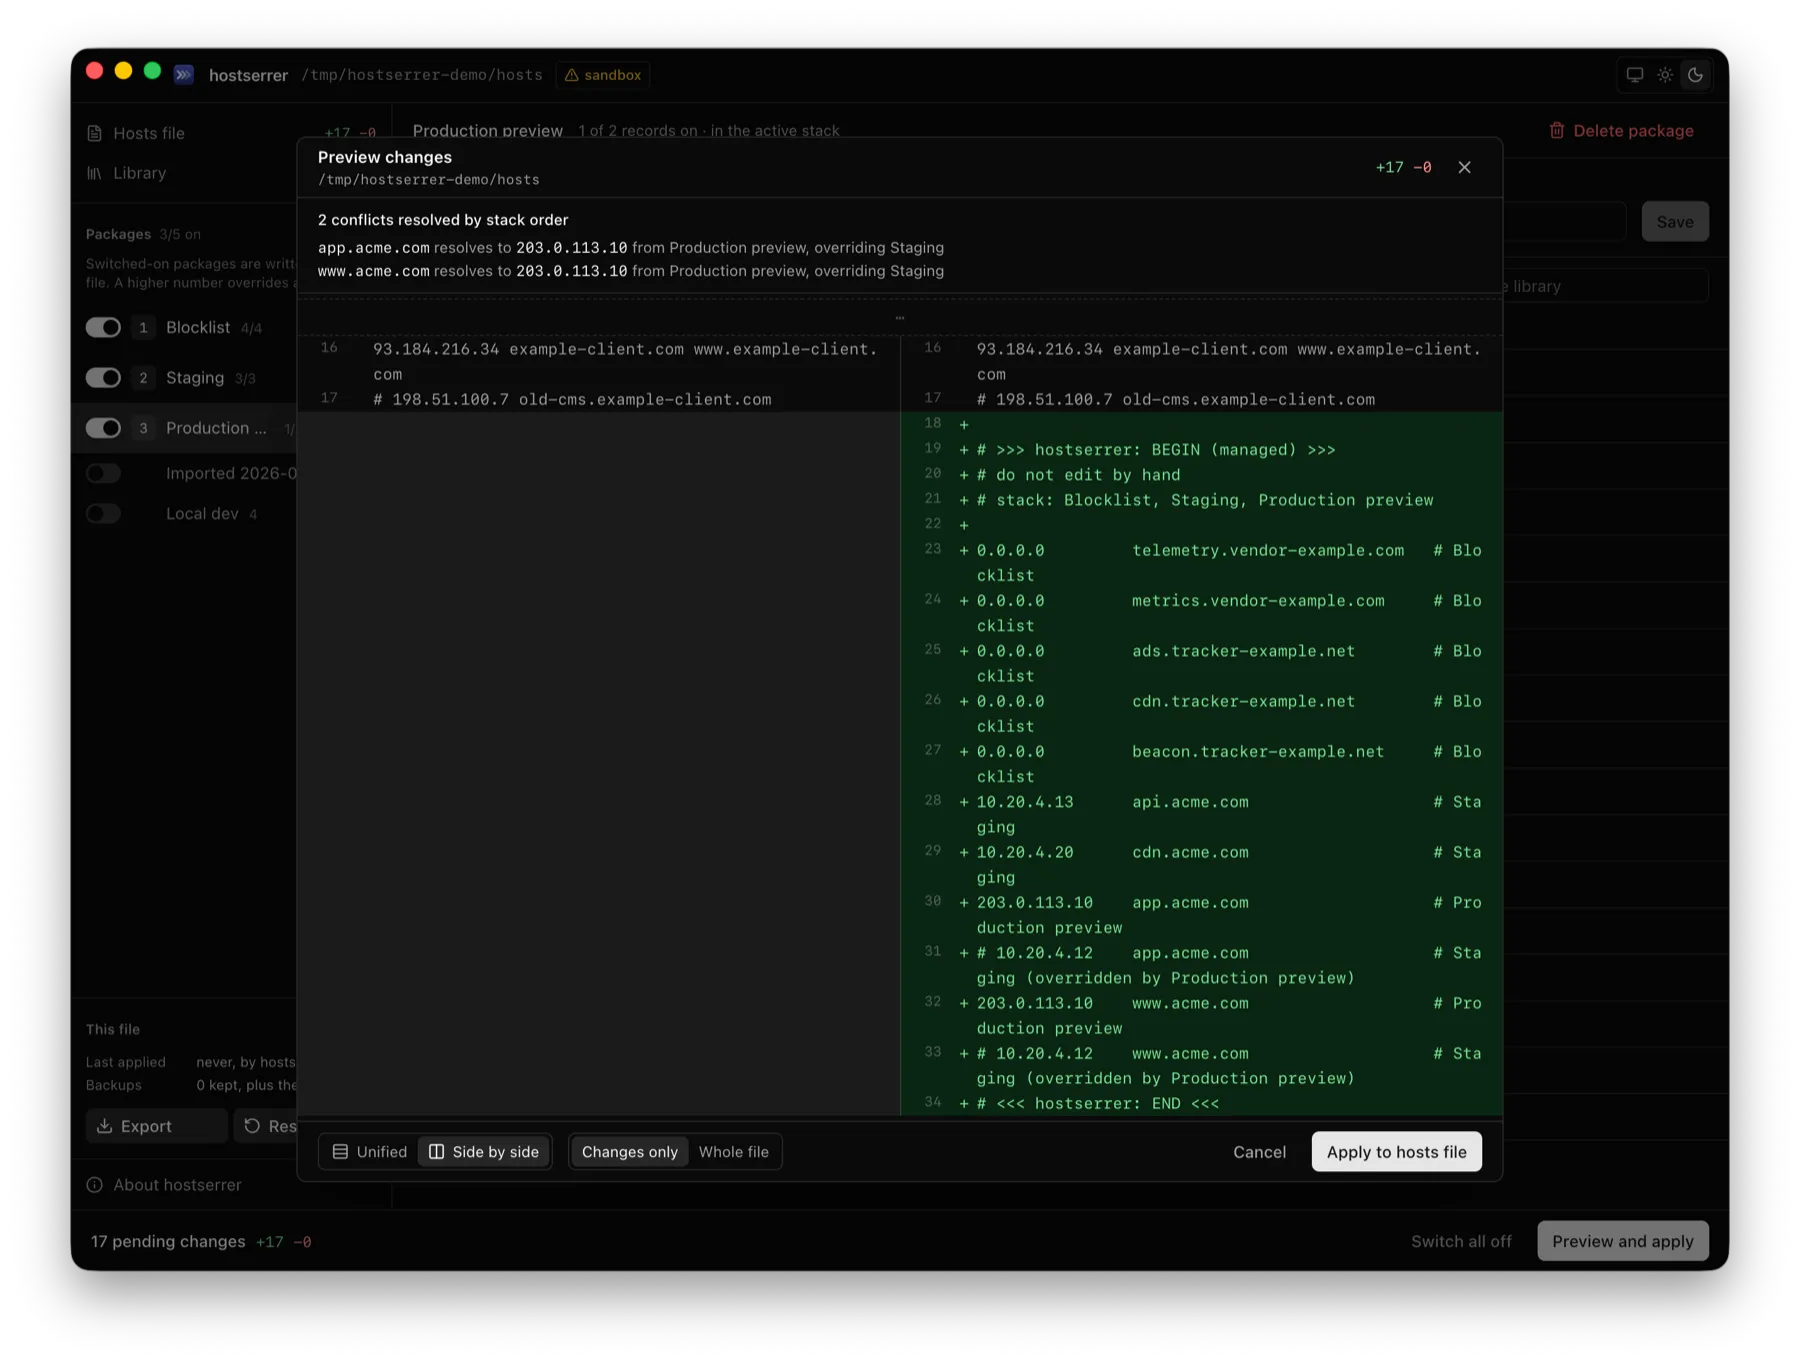Click the Save button
Image resolution: width=1800 pixels, height=1364 pixels.
click(x=1675, y=222)
